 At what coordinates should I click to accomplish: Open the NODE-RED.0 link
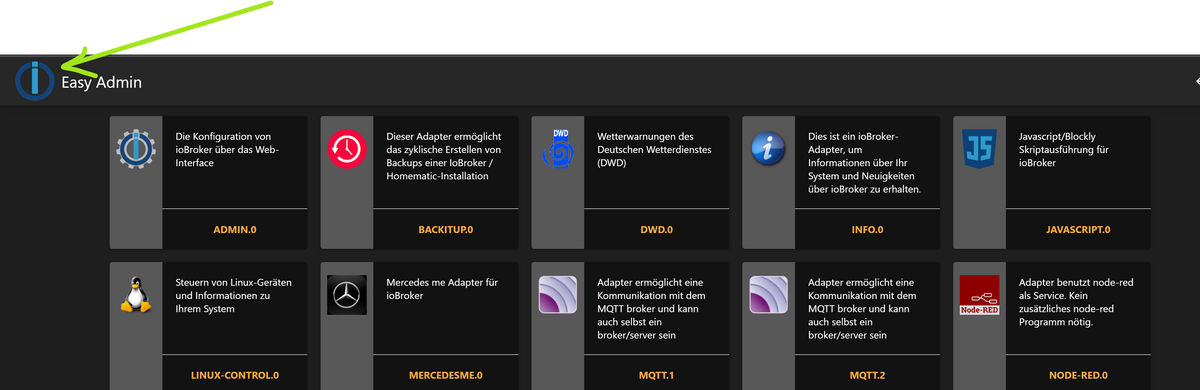[x=1079, y=376]
